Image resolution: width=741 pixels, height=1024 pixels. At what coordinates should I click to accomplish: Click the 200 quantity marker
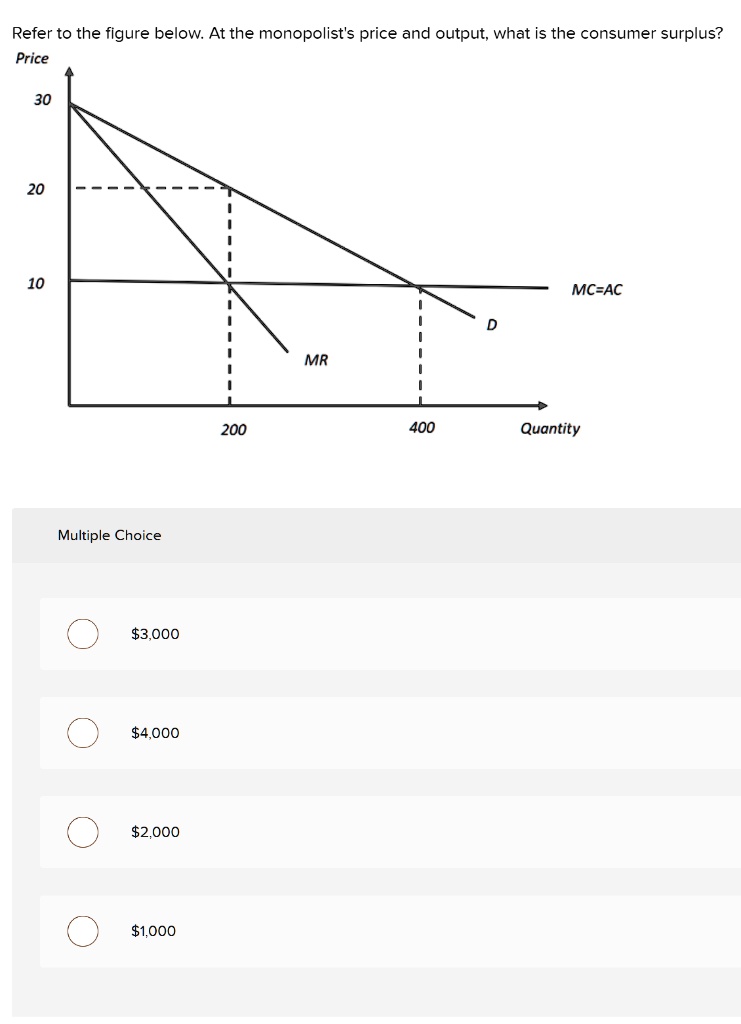tap(231, 428)
